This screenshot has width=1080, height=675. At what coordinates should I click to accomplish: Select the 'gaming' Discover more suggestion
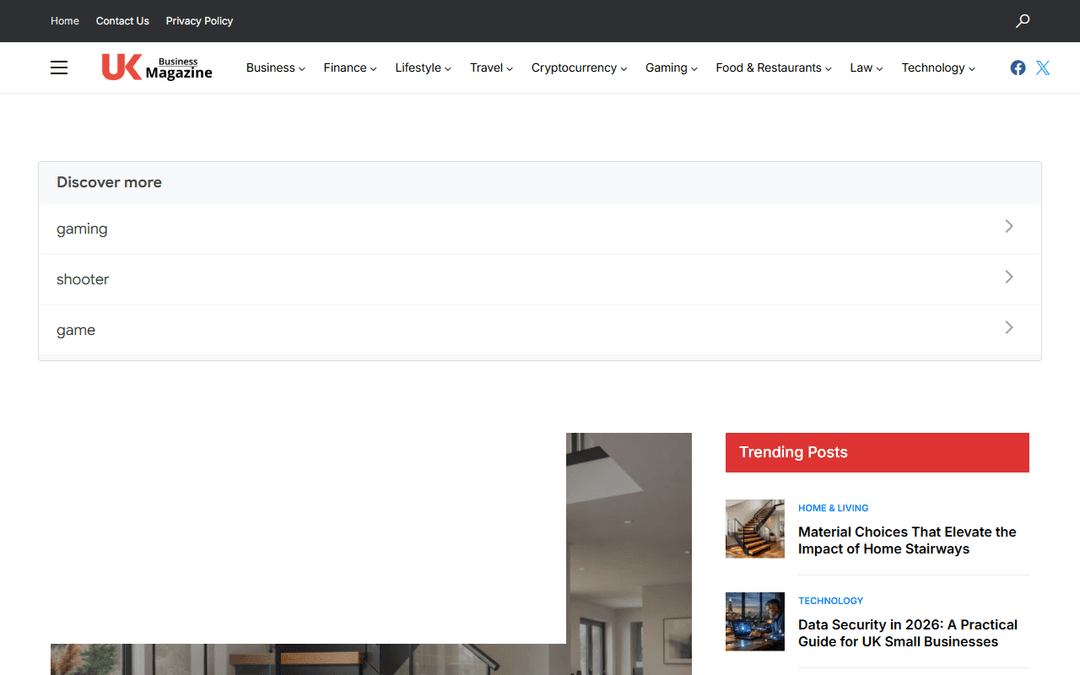pyautogui.click(x=540, y=229)
